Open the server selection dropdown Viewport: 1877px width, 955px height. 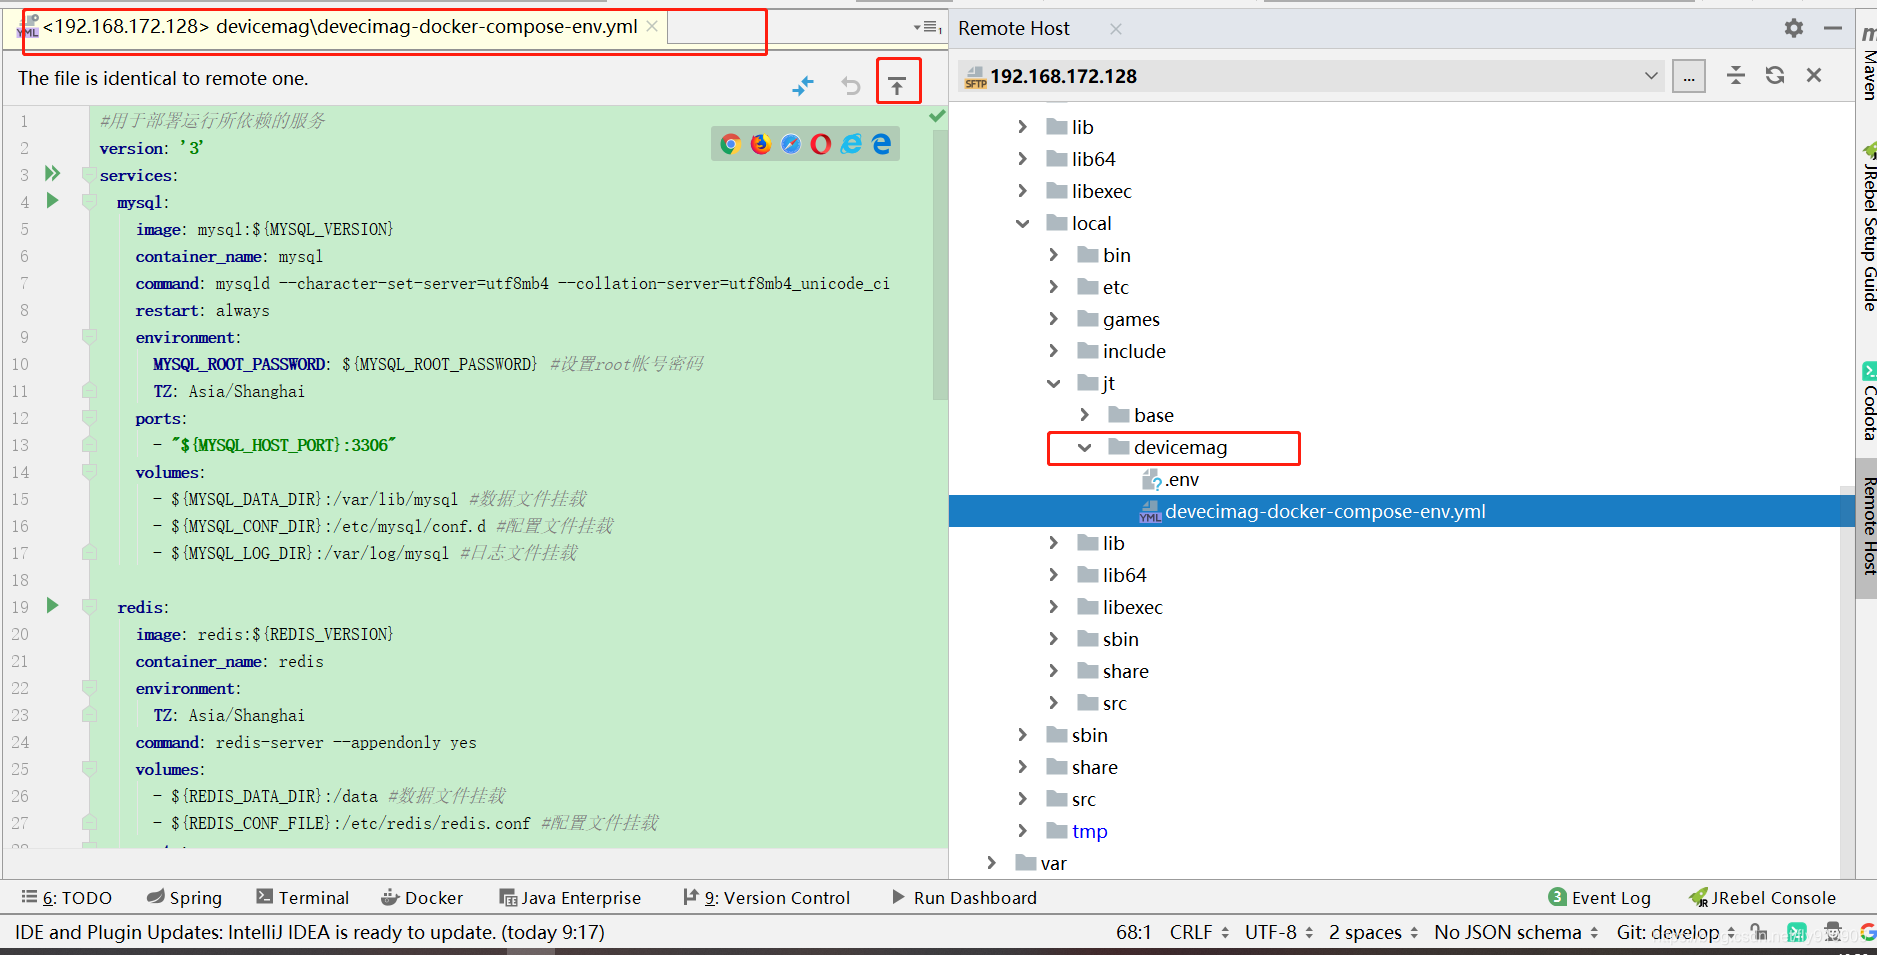pyautogui.click(x=1651, y=76)
